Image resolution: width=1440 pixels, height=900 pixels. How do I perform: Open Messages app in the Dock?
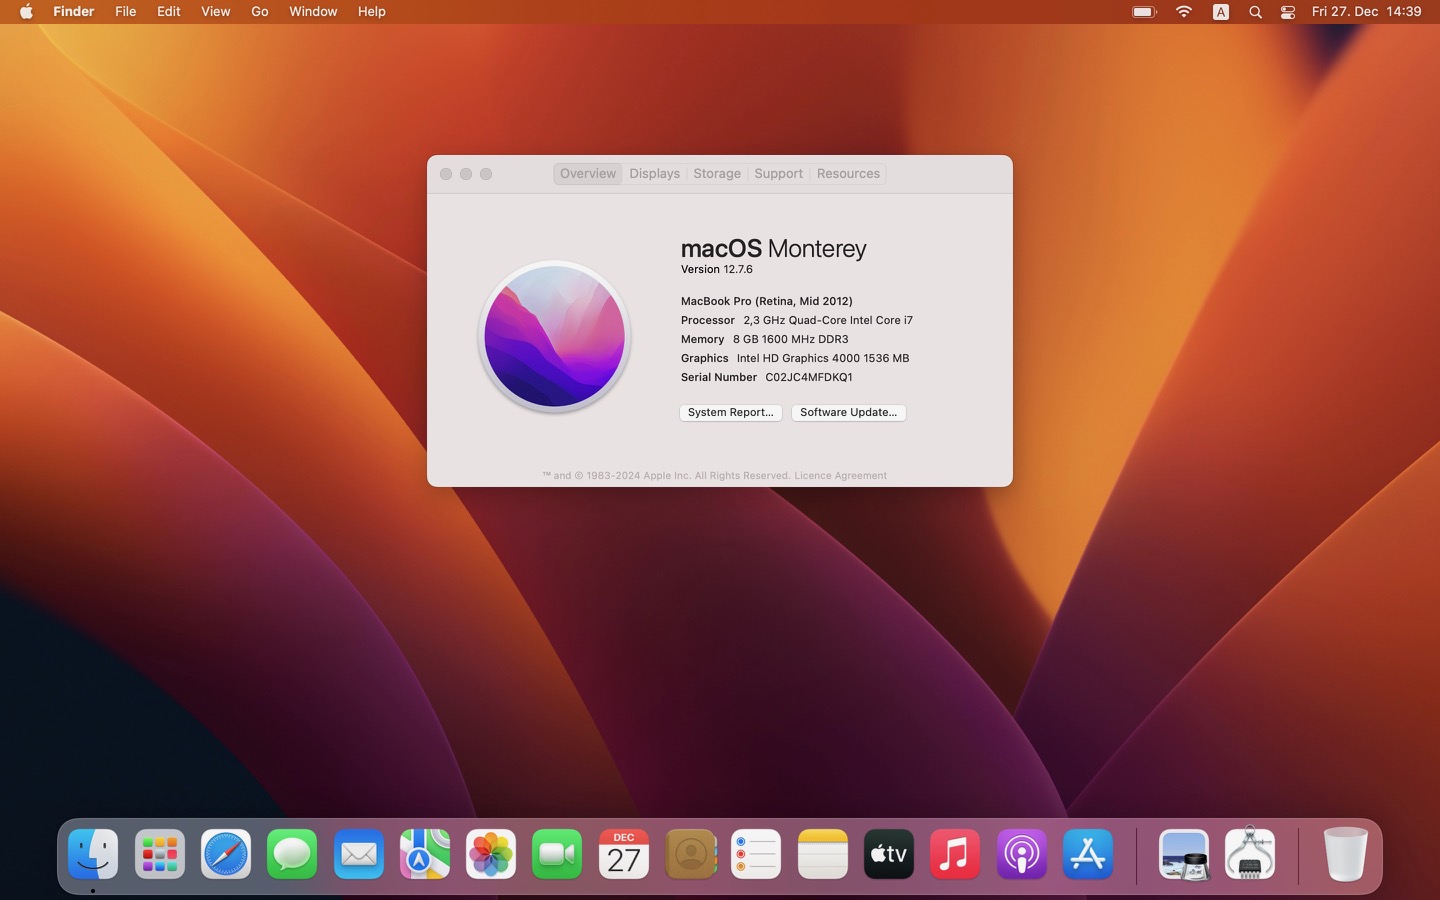point(292,854)
